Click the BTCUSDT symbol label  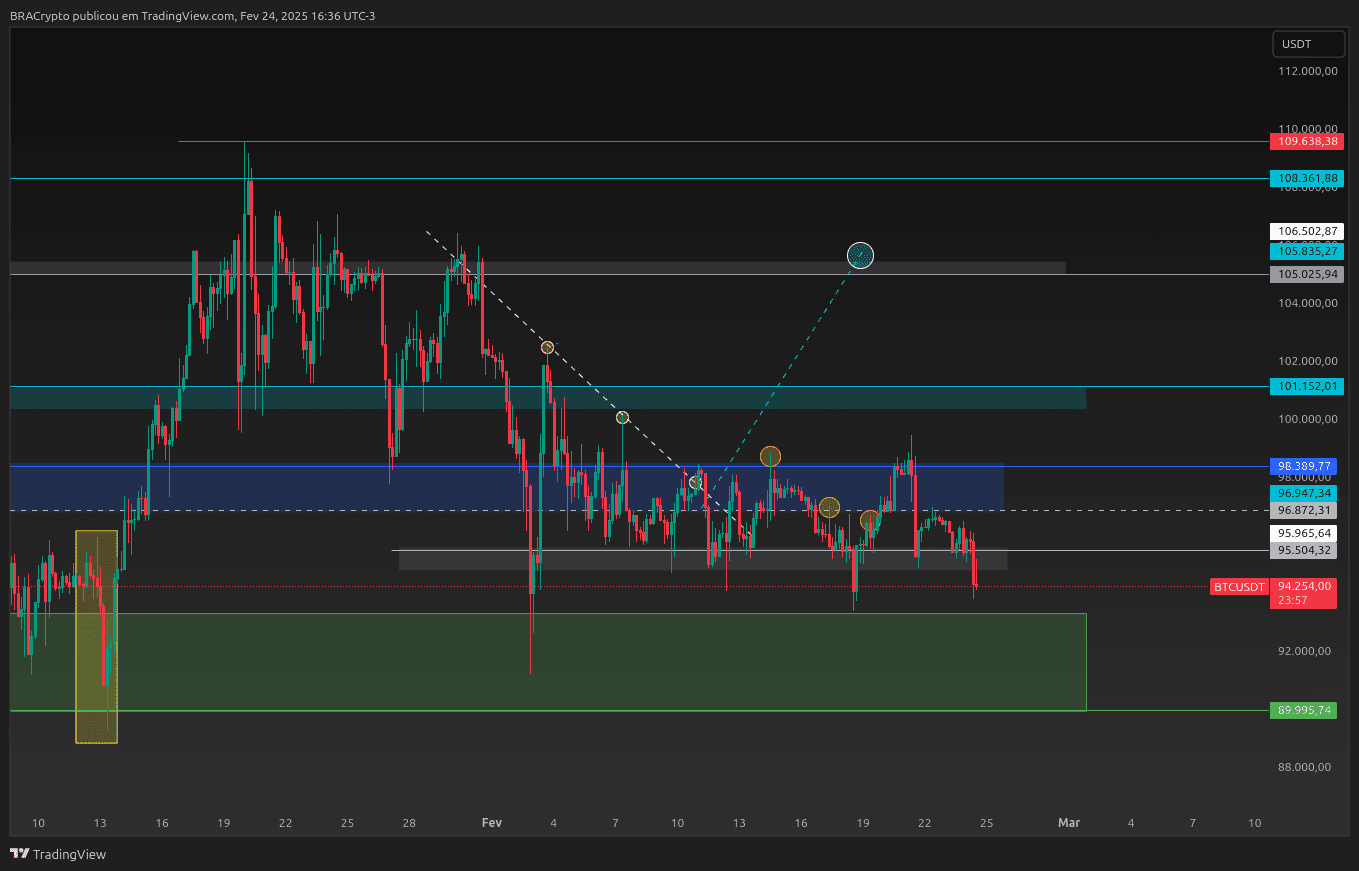click(x=1239, y=587)
